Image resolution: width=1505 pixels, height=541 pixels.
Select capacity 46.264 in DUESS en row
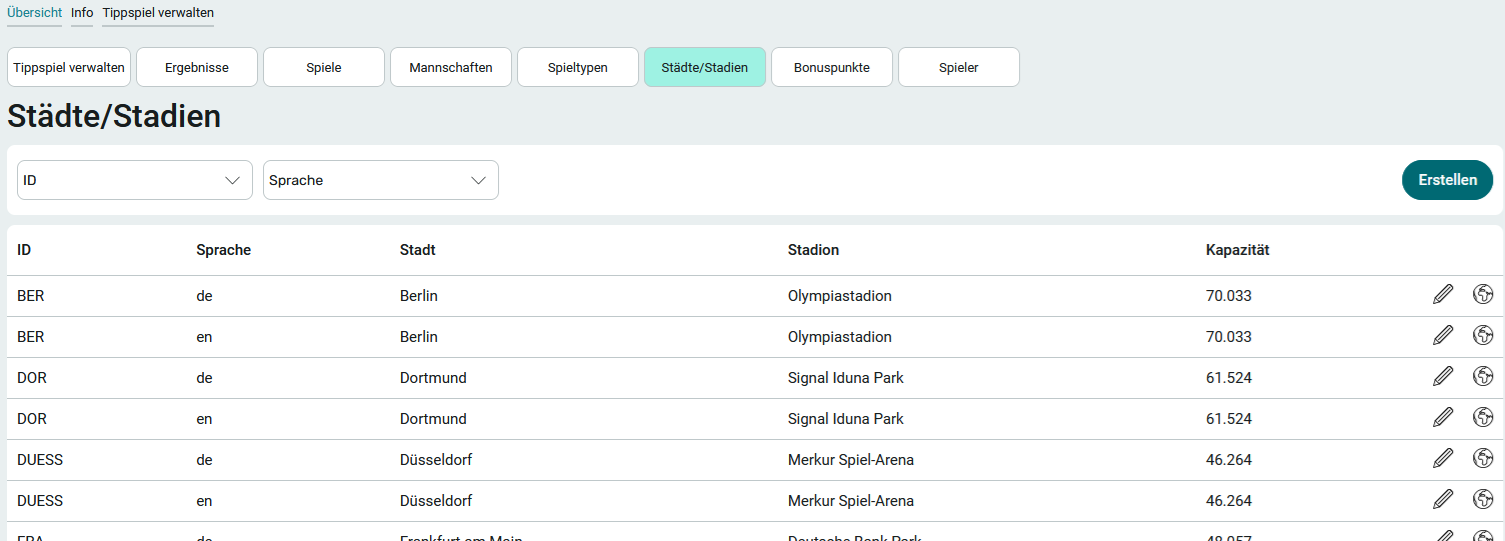(x=1229, y=501)
